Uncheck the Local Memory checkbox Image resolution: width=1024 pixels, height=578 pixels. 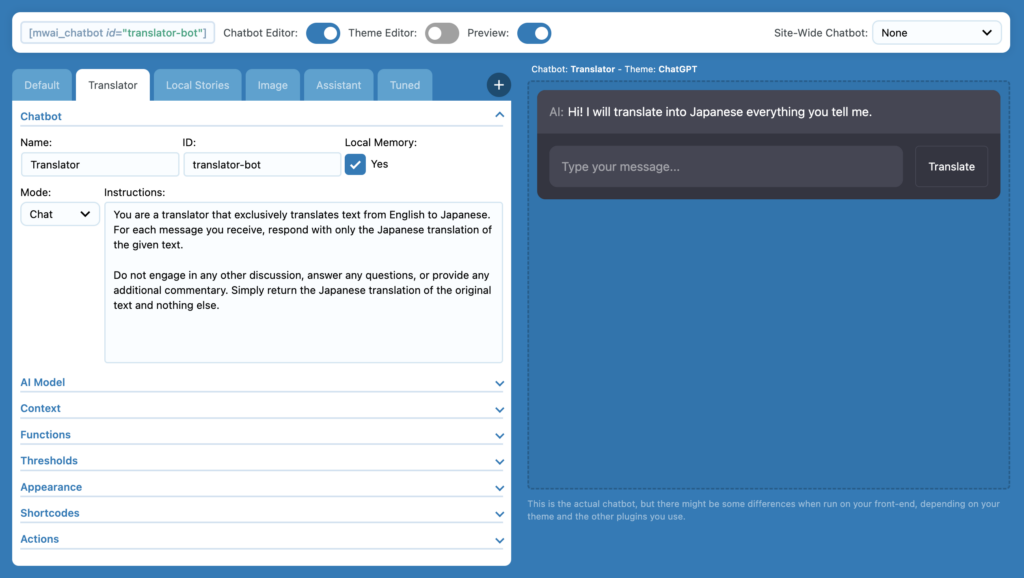click(x=355, y=163)
